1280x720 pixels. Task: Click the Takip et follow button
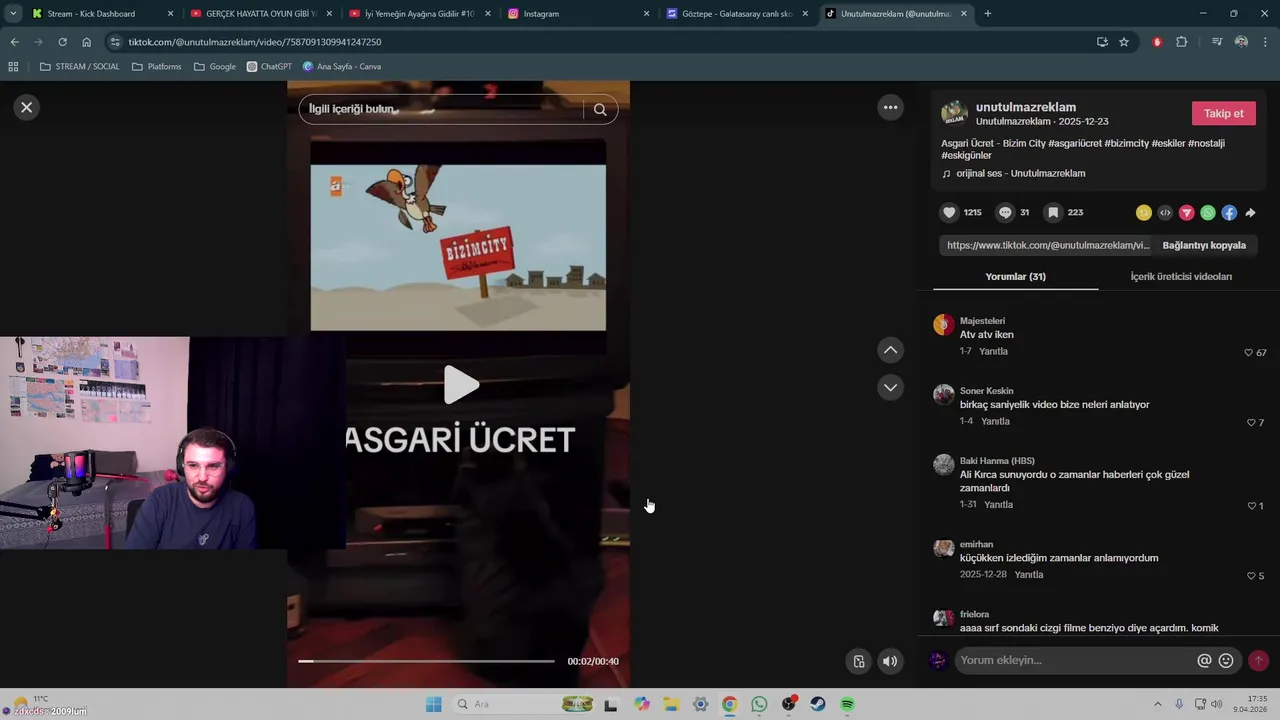coord(1224,113)
